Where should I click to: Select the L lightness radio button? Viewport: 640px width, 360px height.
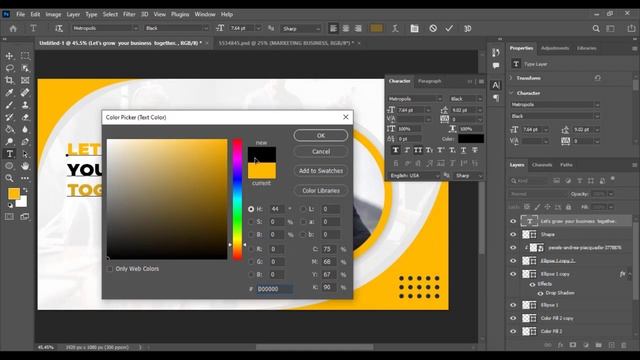tap(303, 209)
